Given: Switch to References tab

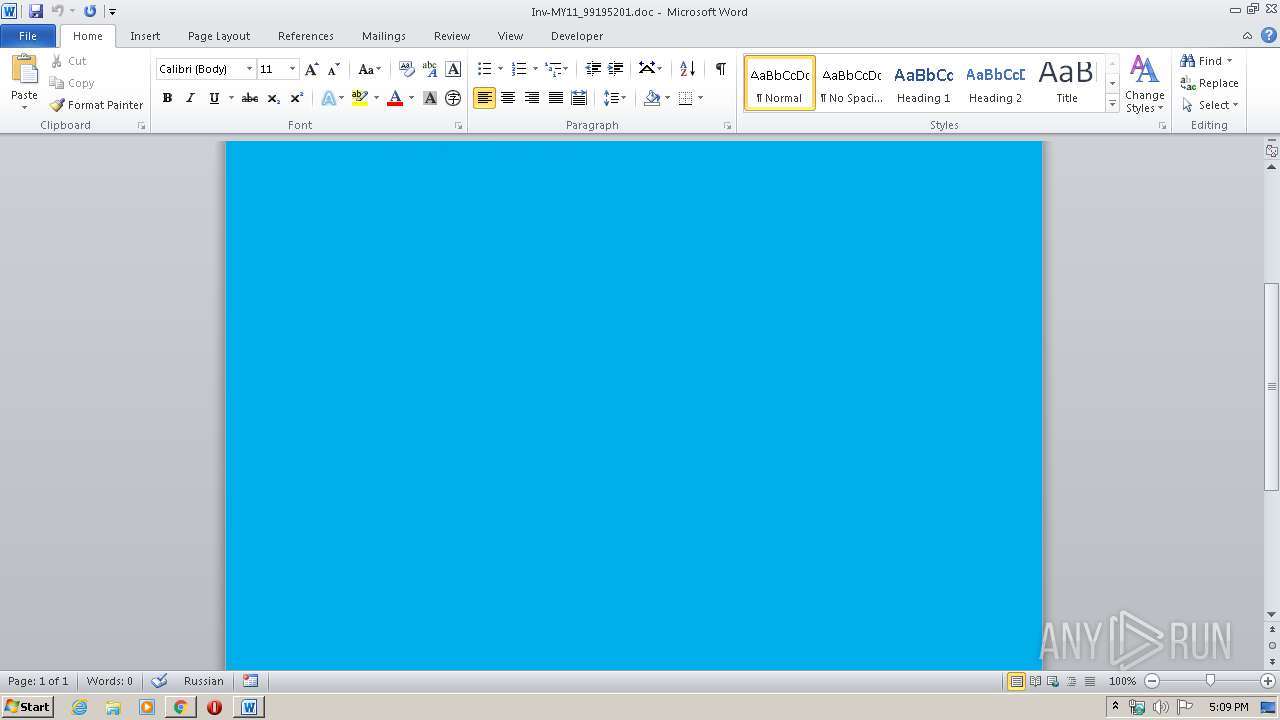Looking at the screenshot, I should [x=306, y=36].
